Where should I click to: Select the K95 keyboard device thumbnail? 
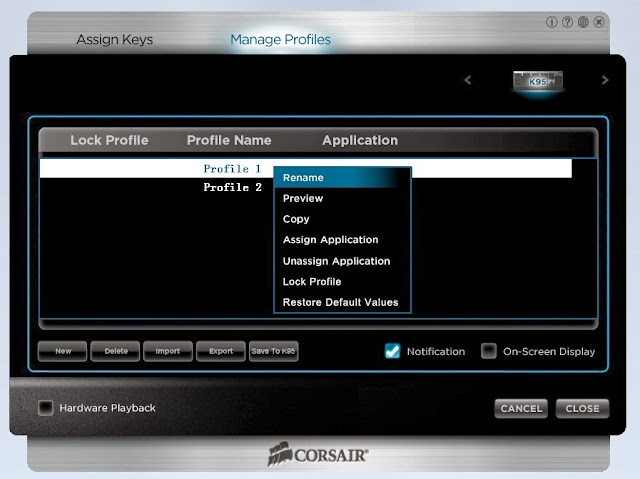click(538, 81)
